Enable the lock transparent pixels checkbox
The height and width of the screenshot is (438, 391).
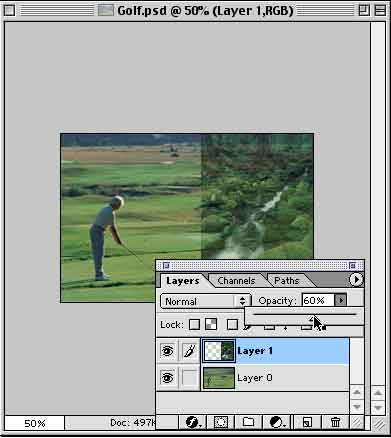pyautogui.click(x=194, y=324)
